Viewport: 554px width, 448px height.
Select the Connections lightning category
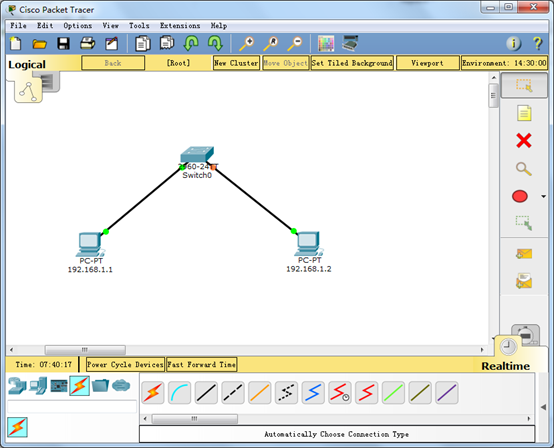79,385
